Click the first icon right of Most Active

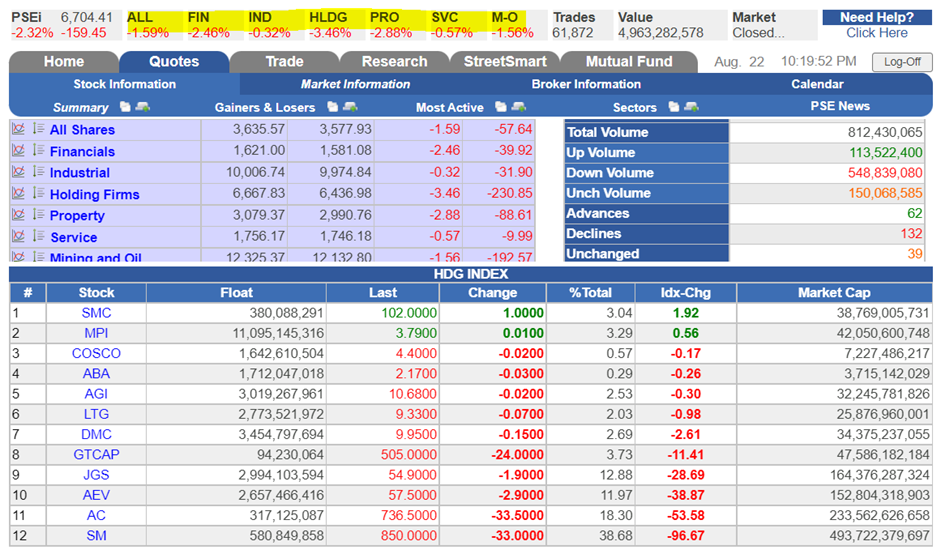pos(501,107)
